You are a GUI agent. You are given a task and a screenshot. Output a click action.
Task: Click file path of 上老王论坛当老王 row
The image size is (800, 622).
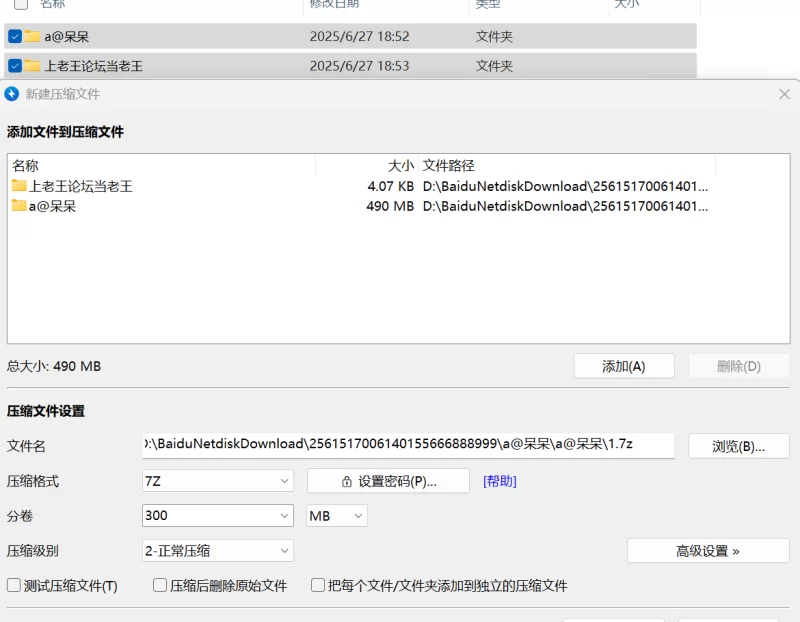pos(565,186)
